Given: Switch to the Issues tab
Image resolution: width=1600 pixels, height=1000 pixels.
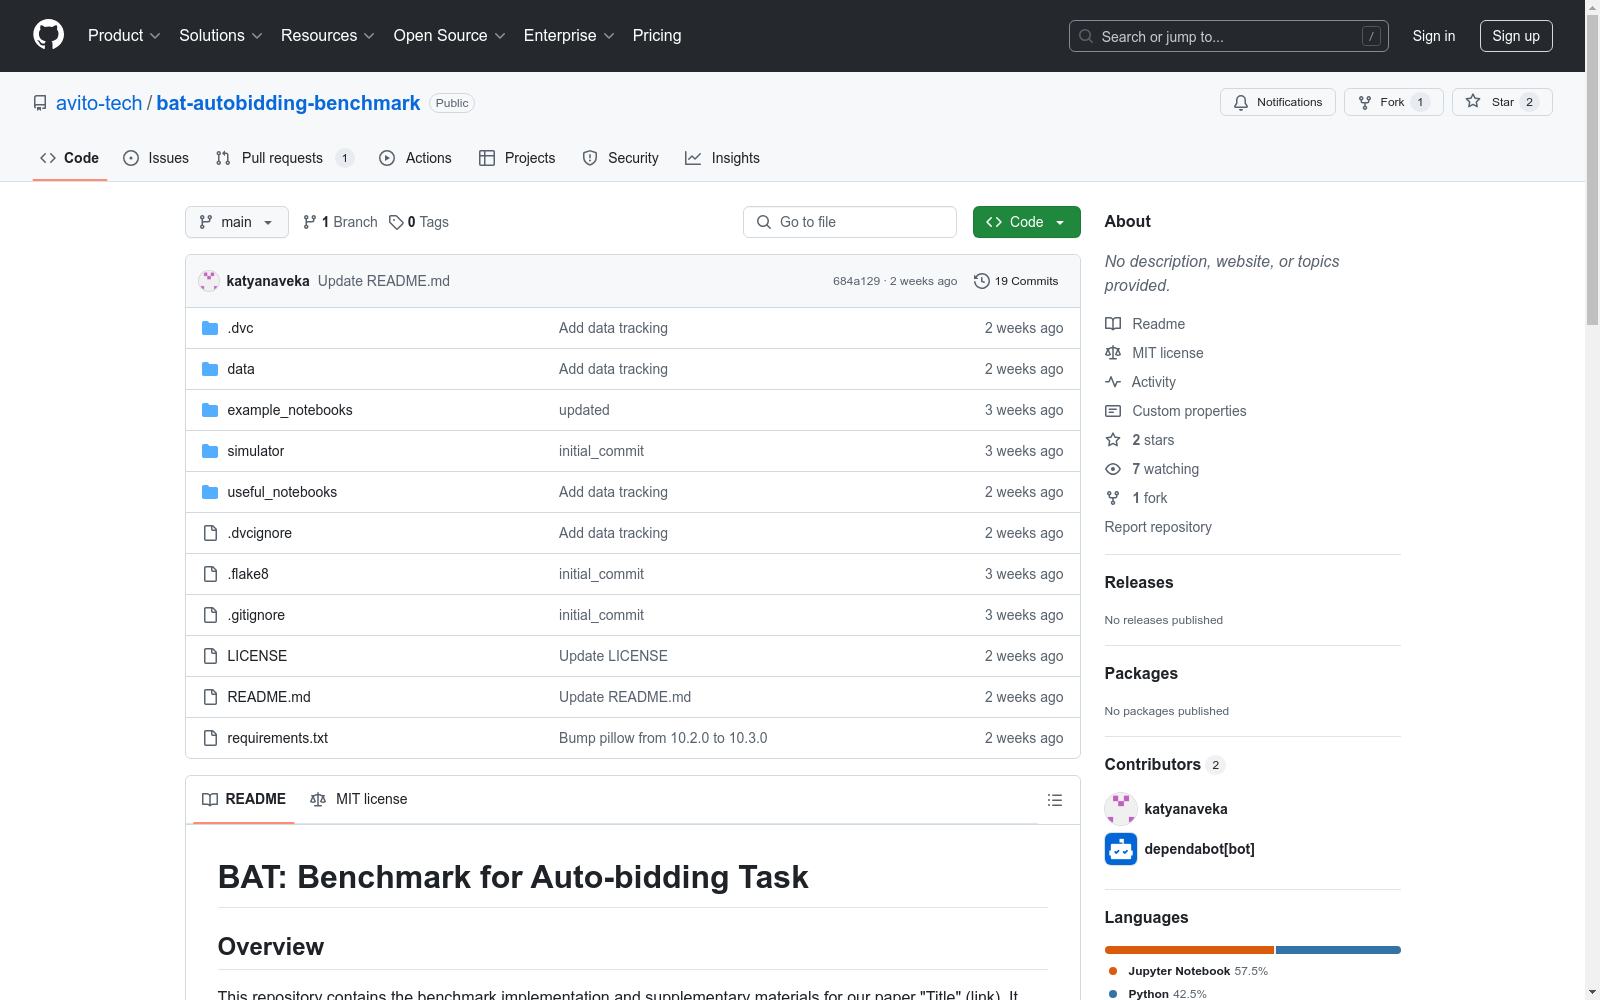Looking at the screenshot, I should 156,158.
